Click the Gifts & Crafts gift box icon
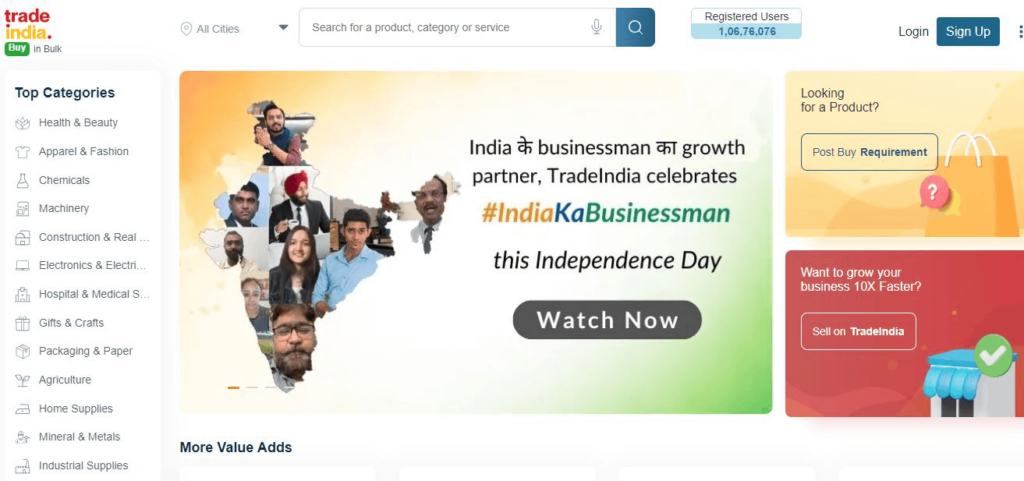The height and width of the screenshot is (481, 1024). click(x=23, y=323)
